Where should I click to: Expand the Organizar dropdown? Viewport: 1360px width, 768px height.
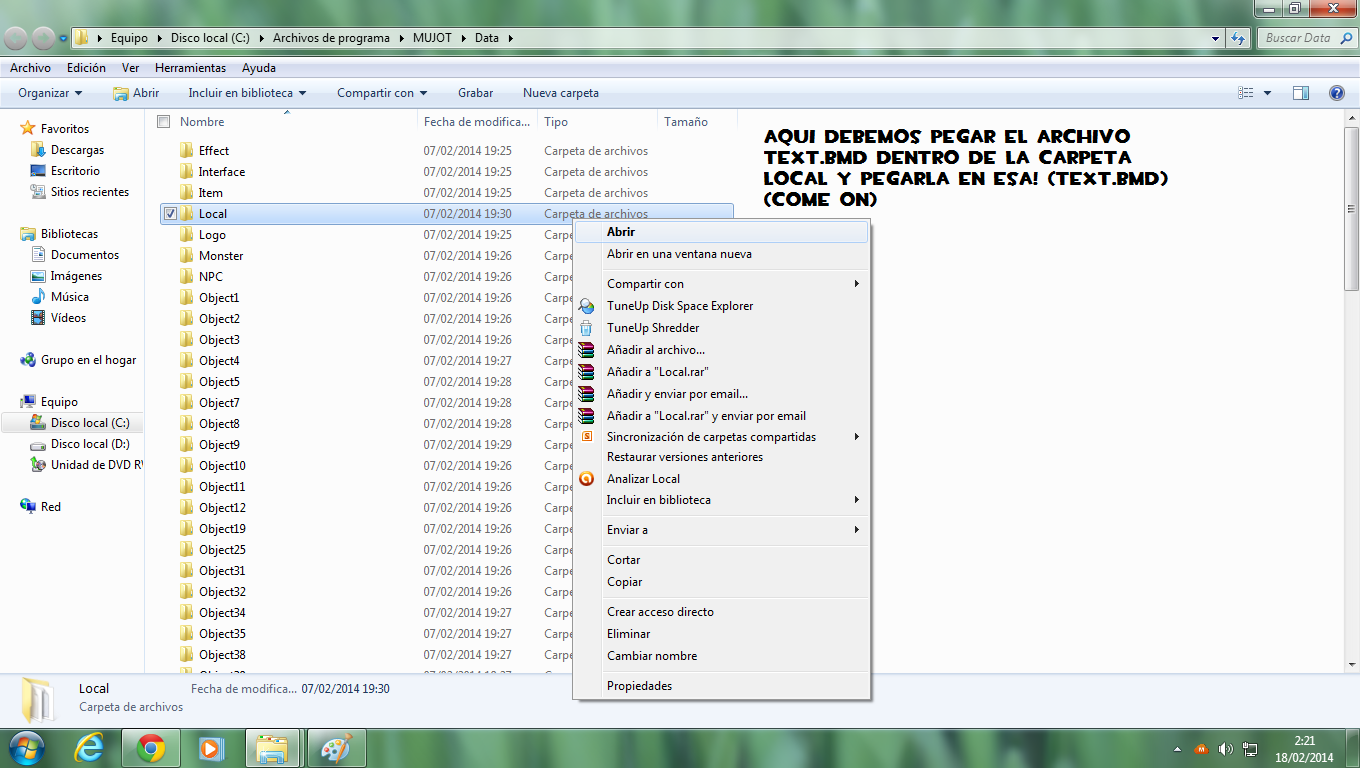(x=50, y=93)
